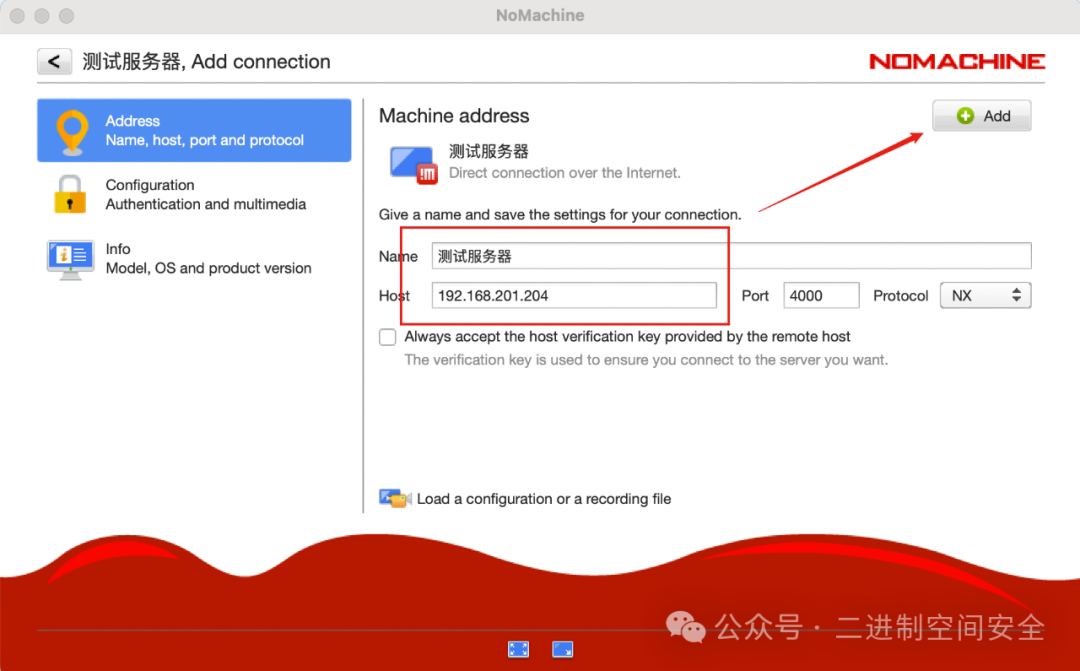Click the Info monitor icon
Image resolution: width=1080 pixels, height=671 pixels.
click(x=70, y=258)
